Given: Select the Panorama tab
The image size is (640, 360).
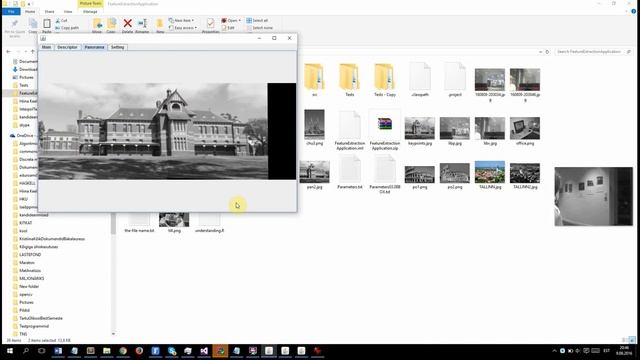Looking at the screenshot, I should pos(94,47).
